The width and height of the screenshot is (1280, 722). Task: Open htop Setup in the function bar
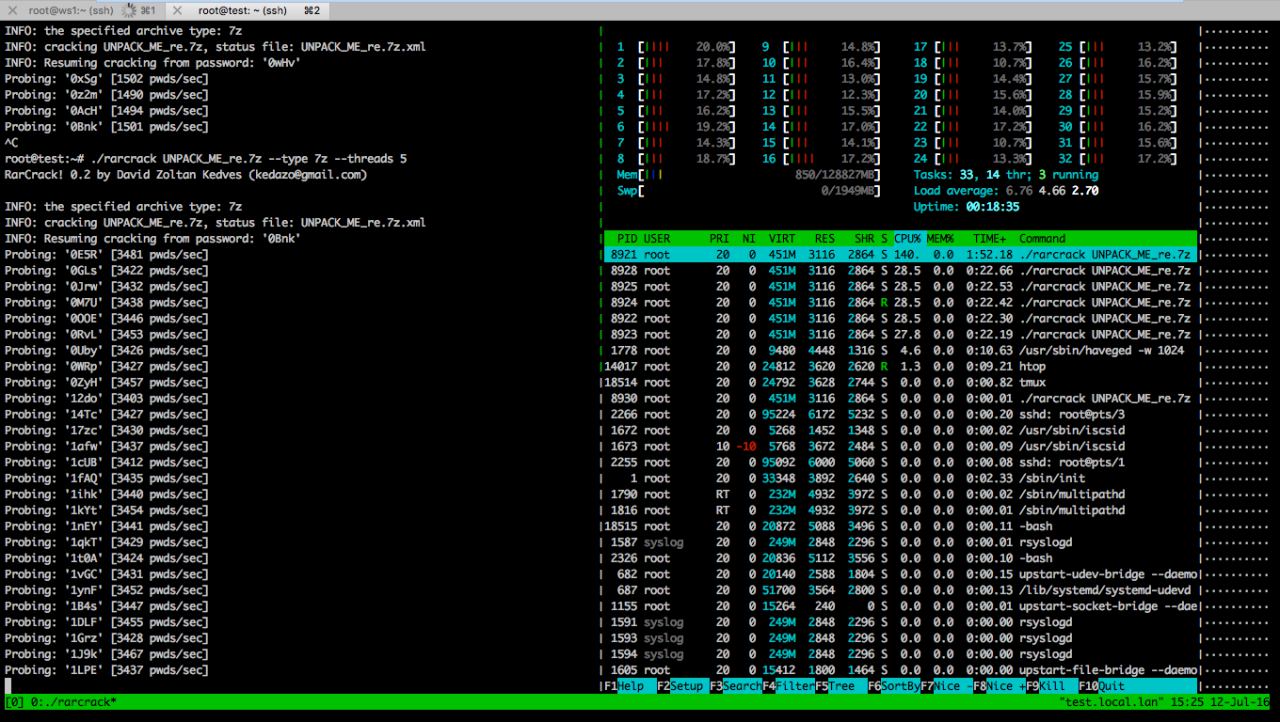(686, 687)
